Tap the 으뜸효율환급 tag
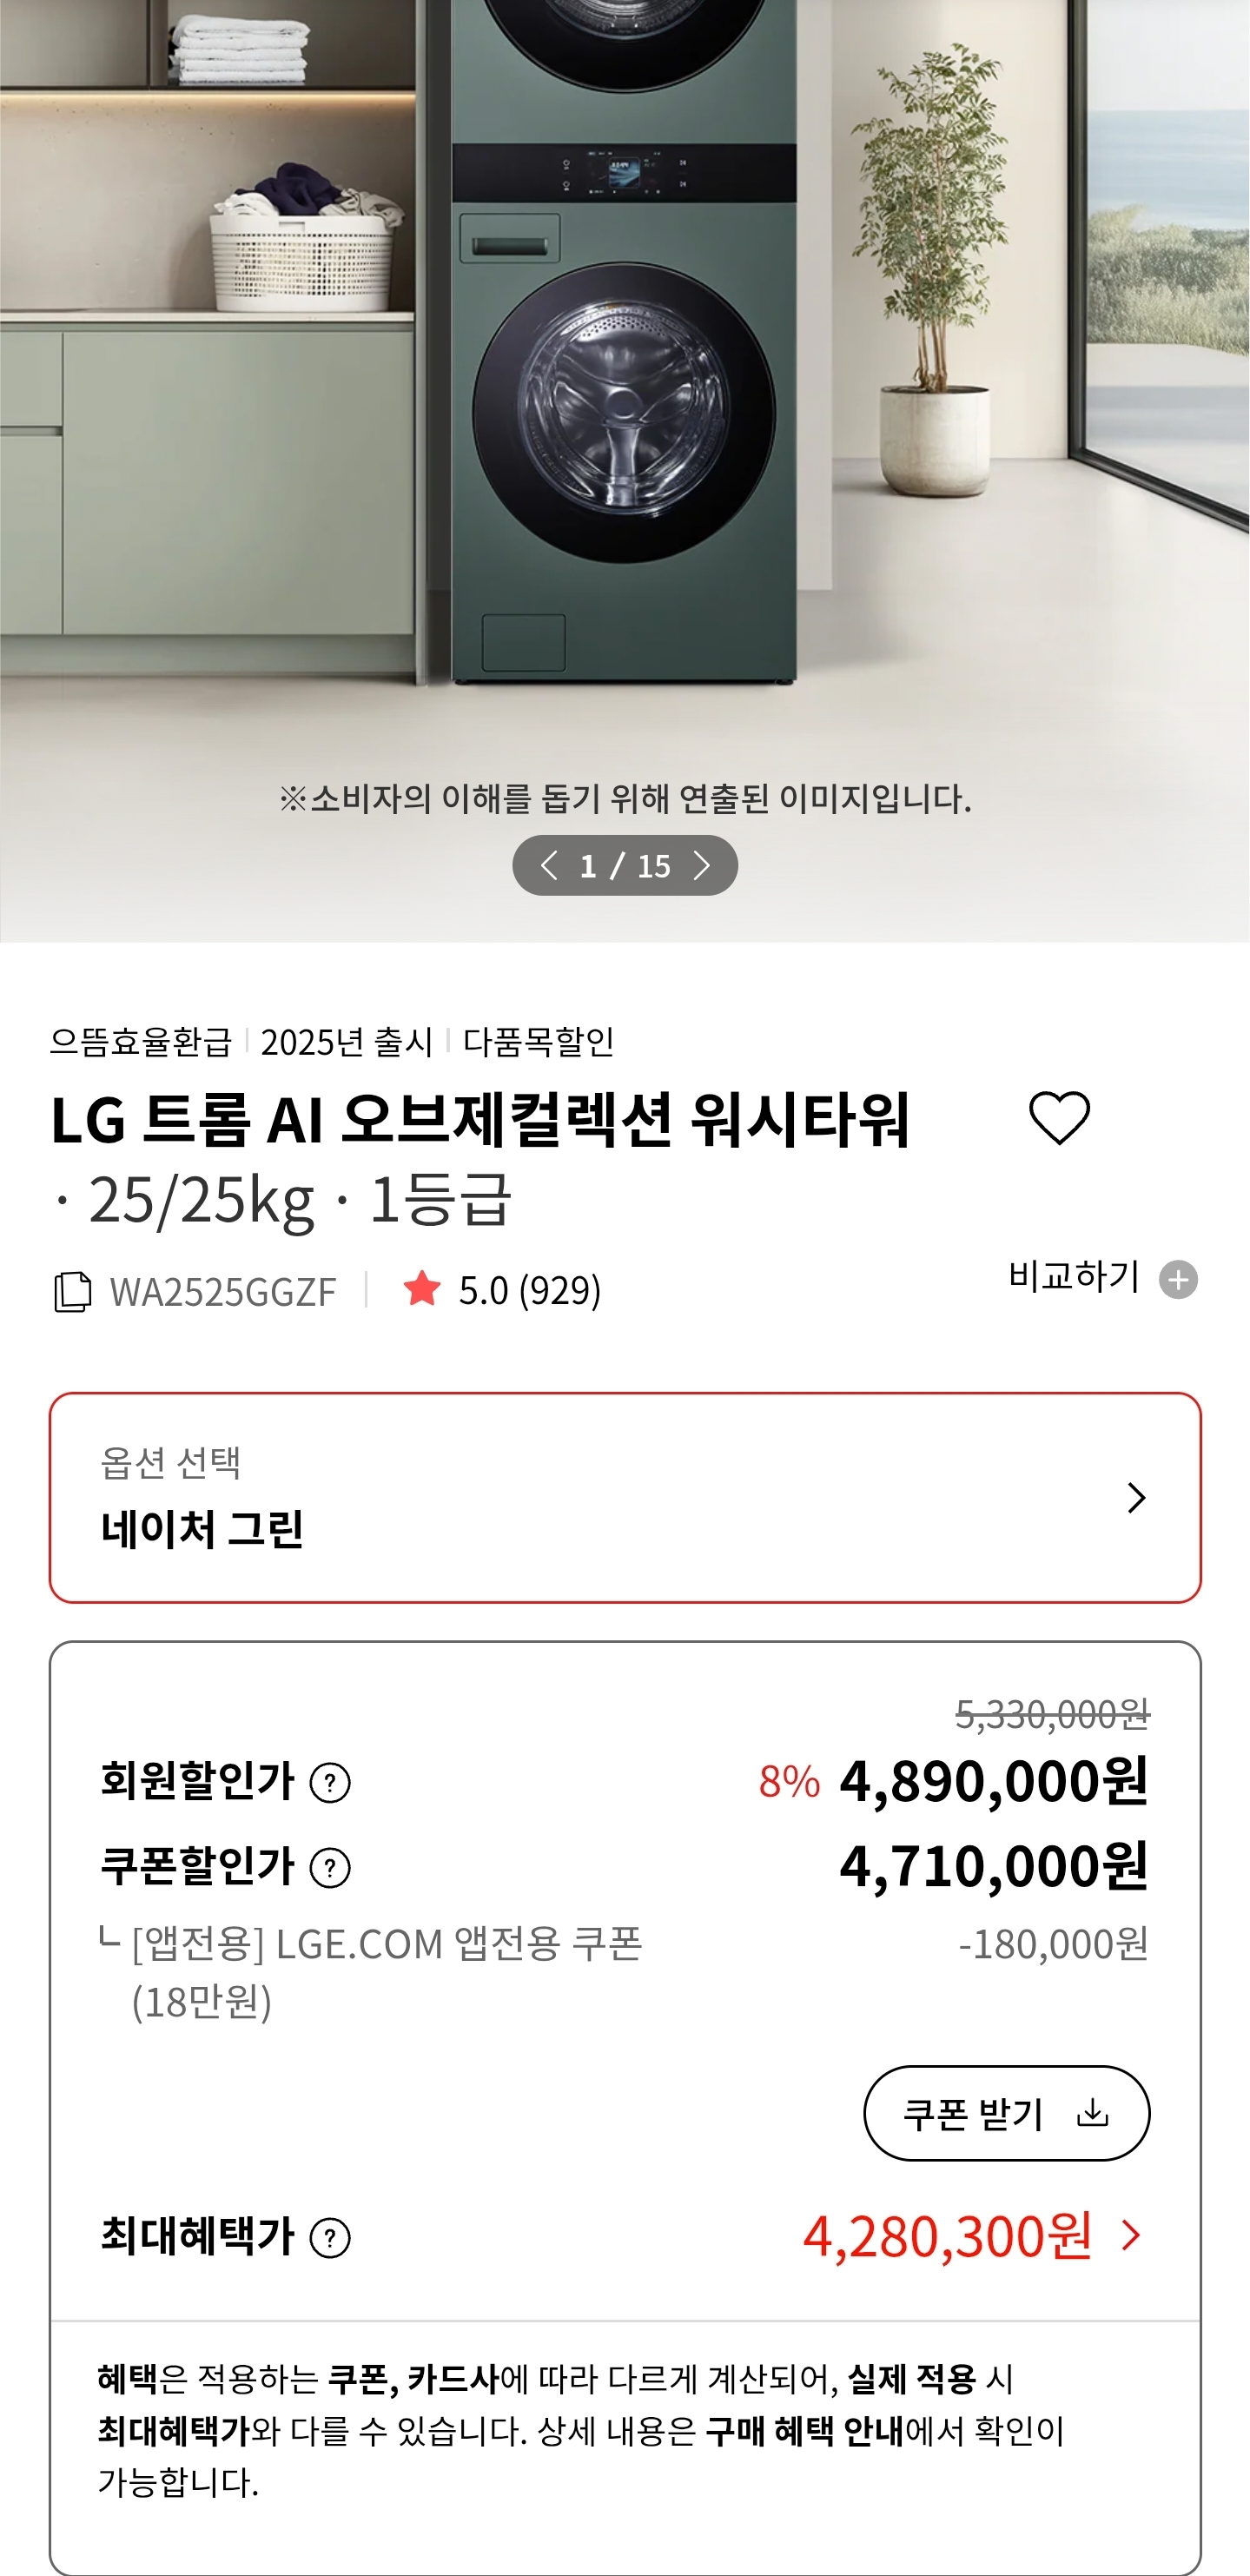The height and width of the screenshot is (2576, 1250). 140,1042
